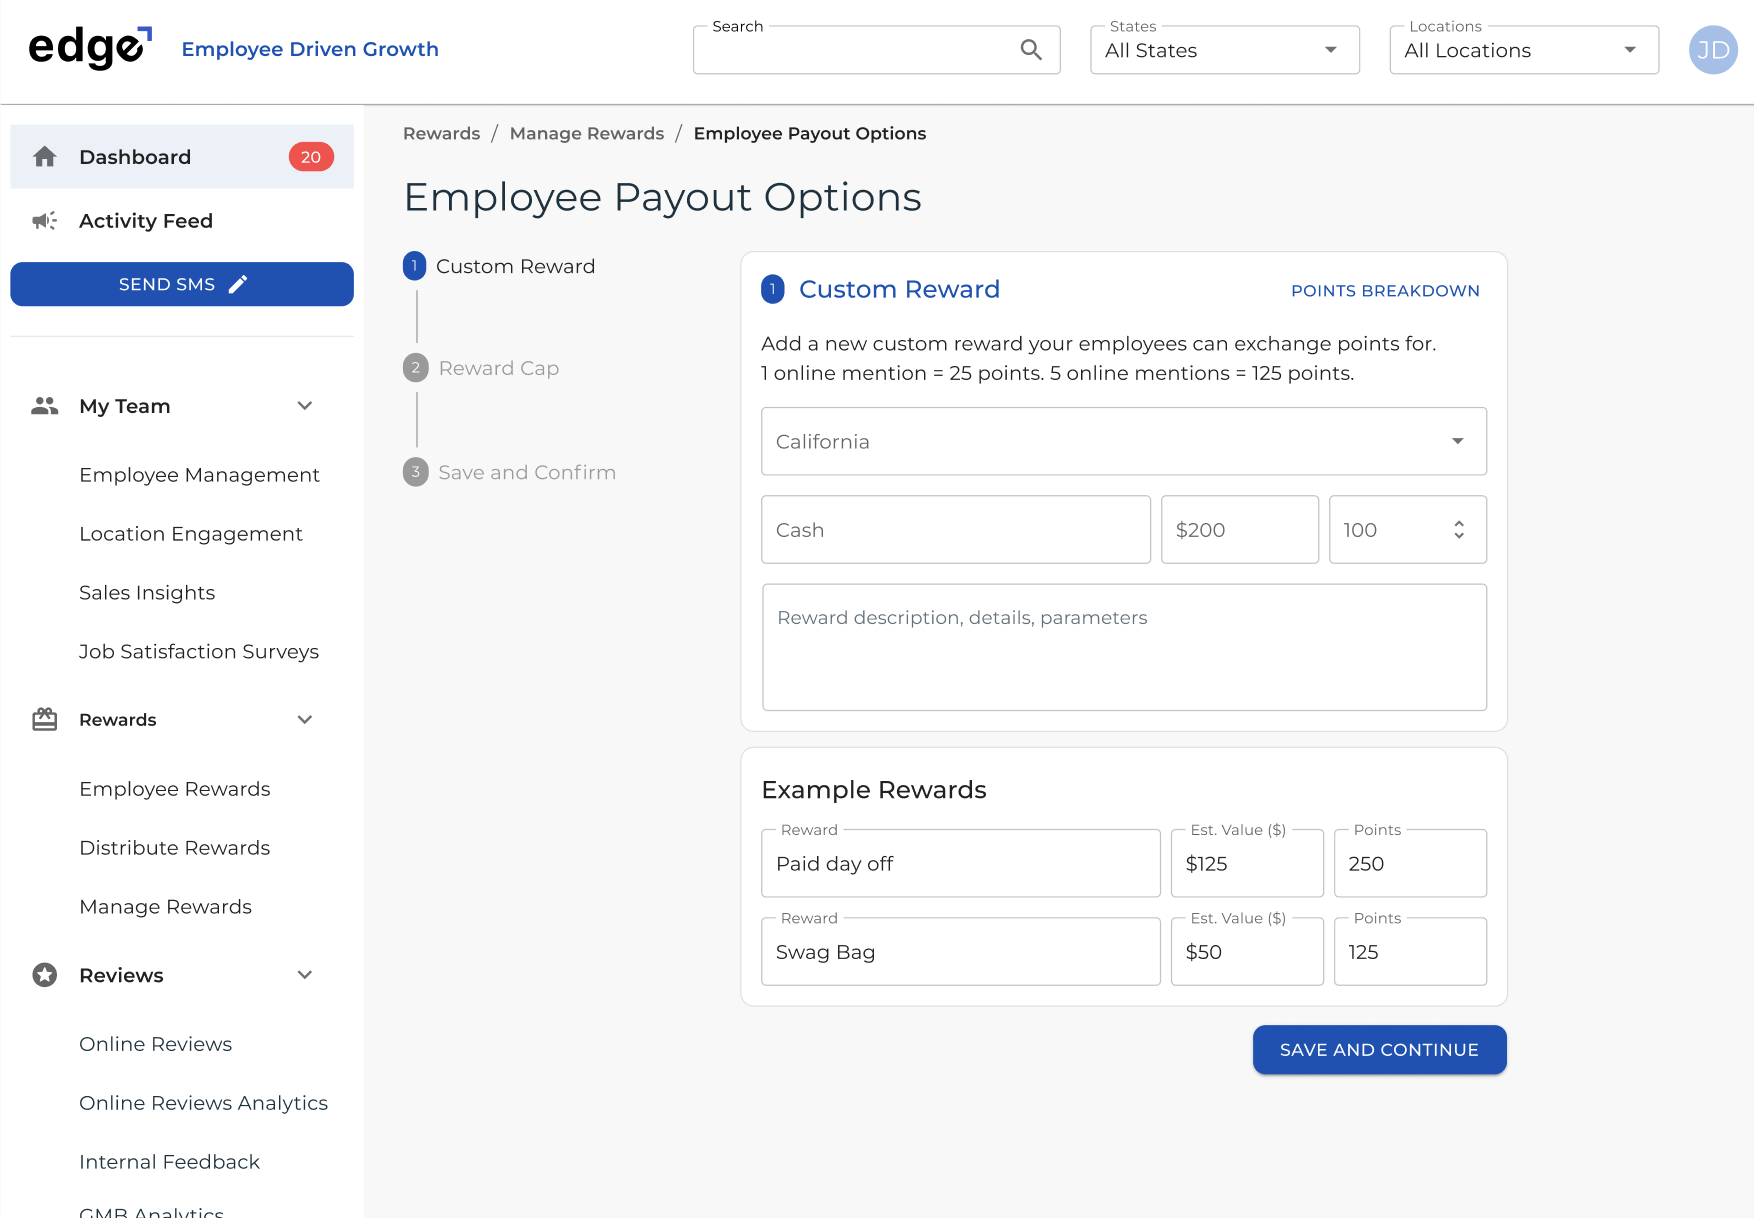Screen dimensions: 1754x1218
Task: Click the Reviews star icon
Action: 45,975
